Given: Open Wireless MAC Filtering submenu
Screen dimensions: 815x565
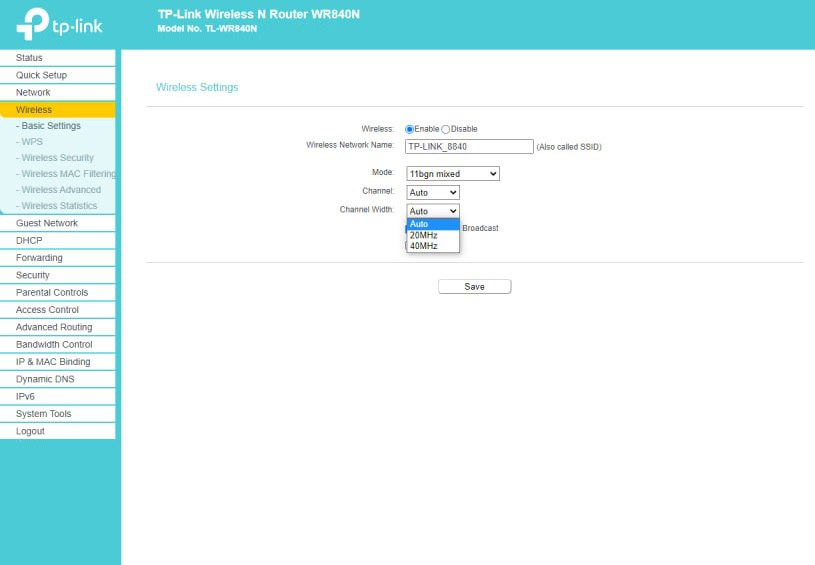Looking at the screenshot, I should tap(65, 174).
